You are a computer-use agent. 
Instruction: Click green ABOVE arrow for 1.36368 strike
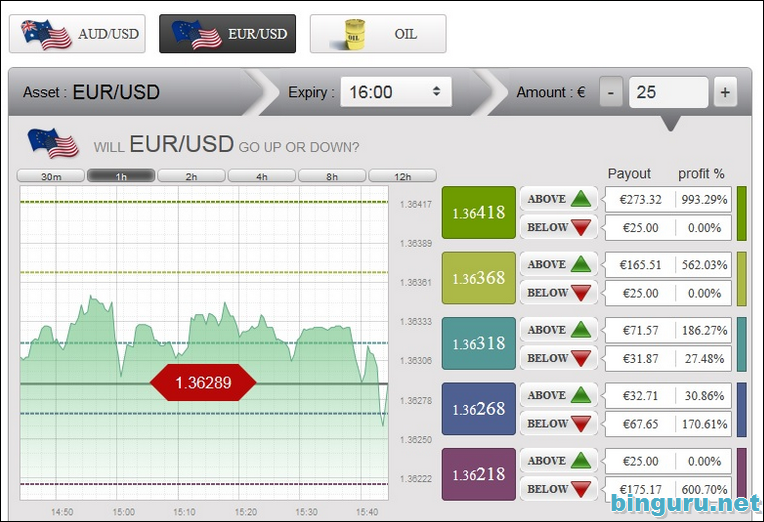click(580, 265)
